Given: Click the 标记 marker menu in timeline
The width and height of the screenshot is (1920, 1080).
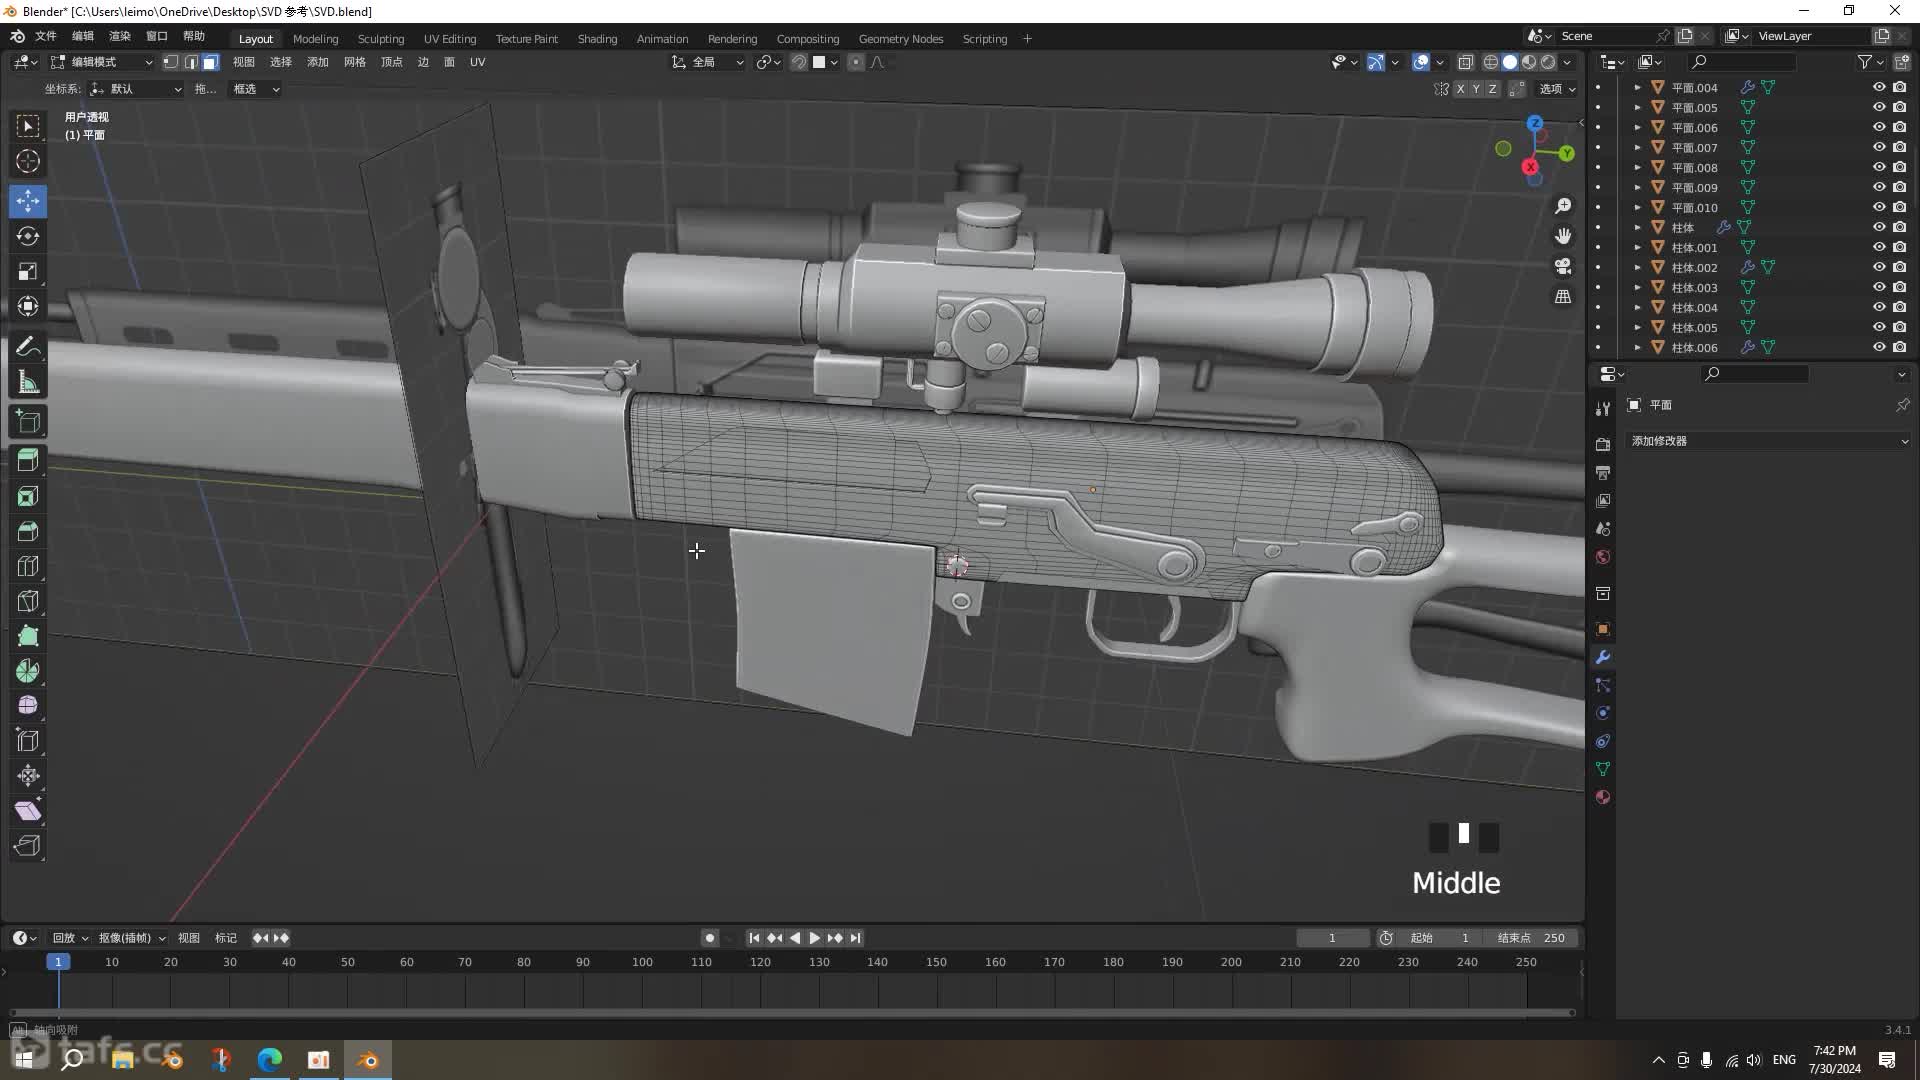Looking at the screenshot, I should pyautogui.click(x=226, y=938).
